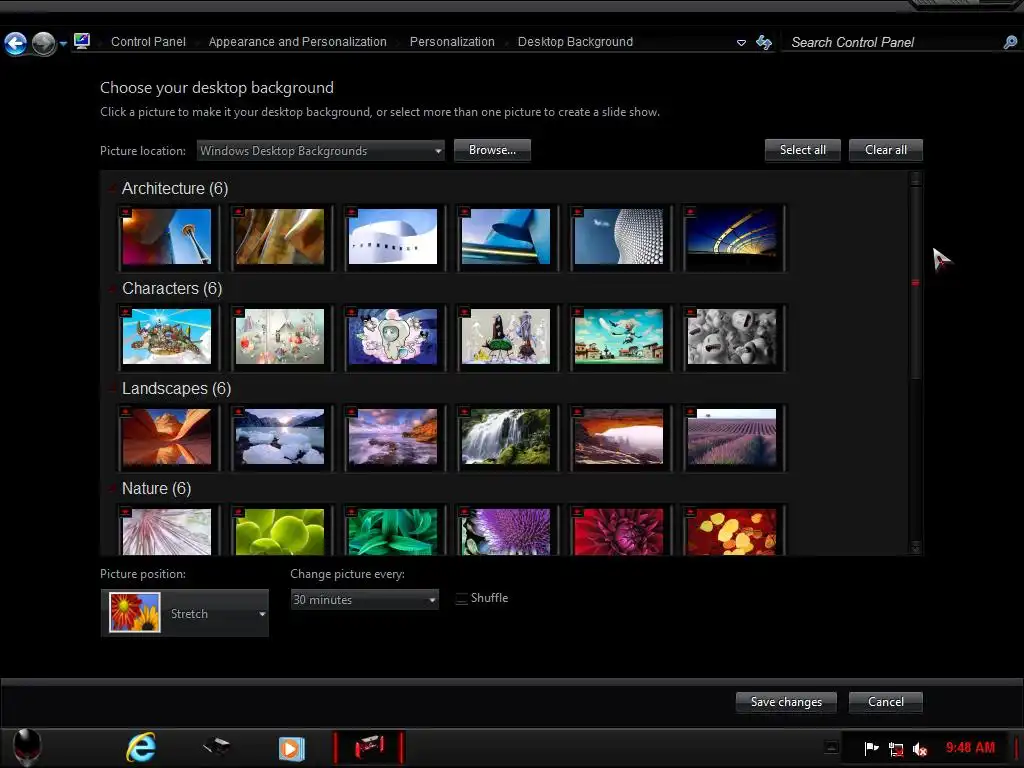Select the red canyon landscape wallpaper
Image resolution: width=1024 pixels, height=768 pixels.
pyautogui.click(x=167, y=436)
